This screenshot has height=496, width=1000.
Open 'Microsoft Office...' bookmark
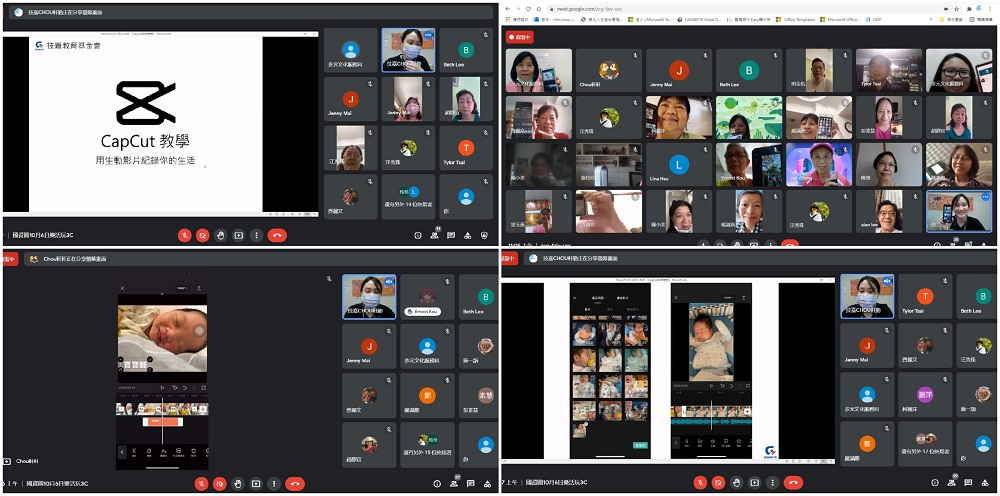click(842, 20)
